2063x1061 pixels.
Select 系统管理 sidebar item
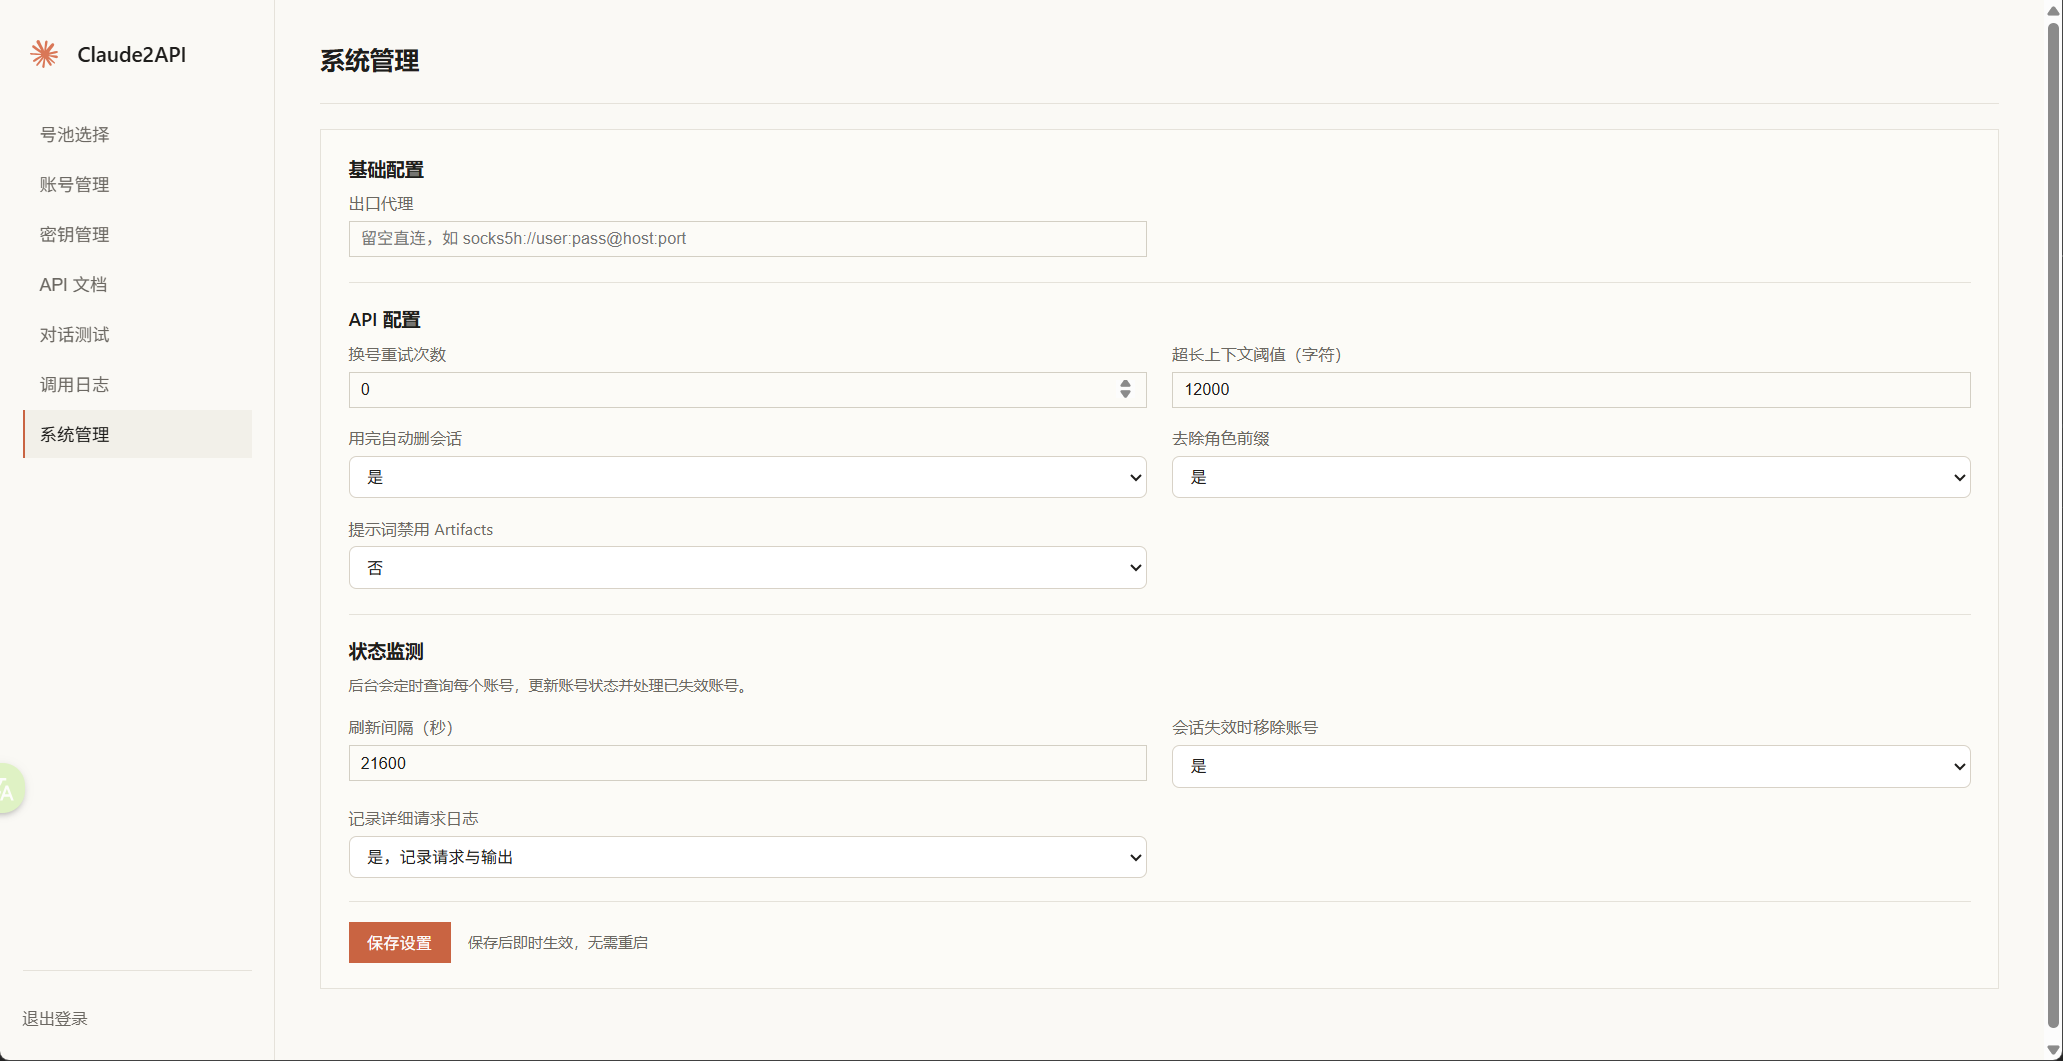[x=137, y=434]
